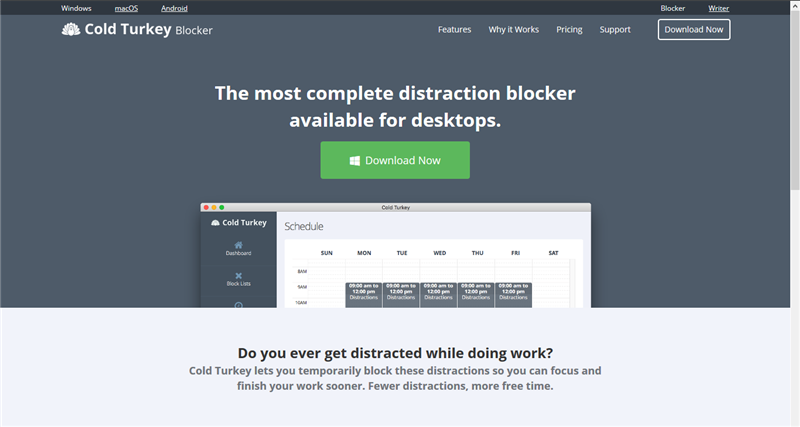The width and height of the screenshot is (800, 427).
Task: Click the Schedule heading in app preview
Action: (304, 227)
